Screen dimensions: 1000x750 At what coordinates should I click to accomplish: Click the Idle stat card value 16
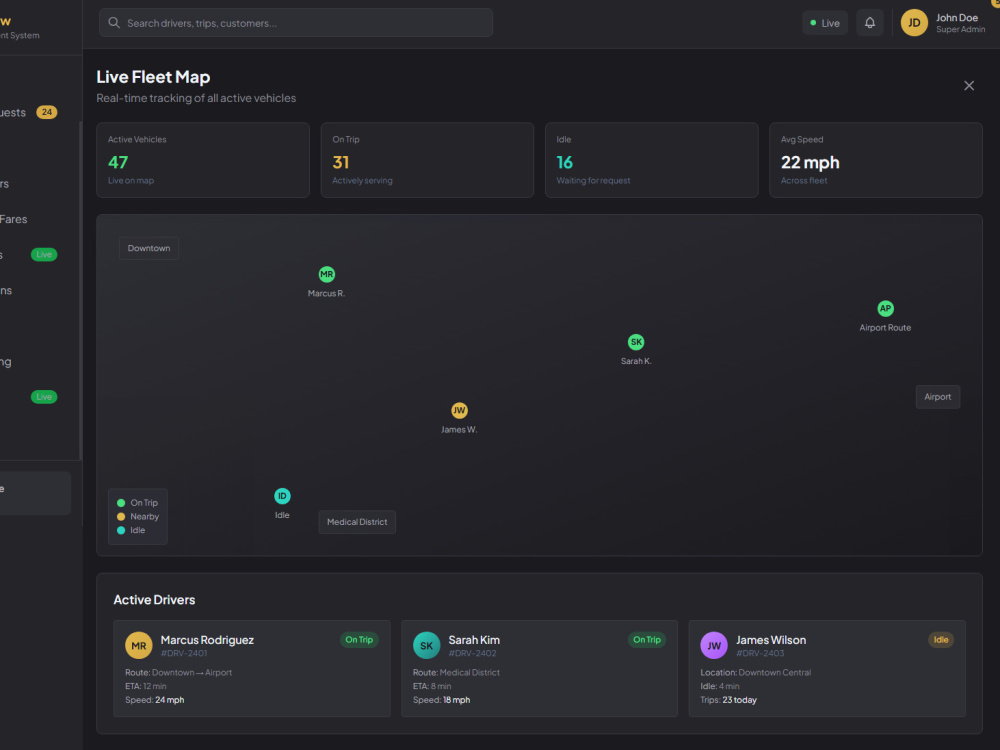tap(564, 163)
